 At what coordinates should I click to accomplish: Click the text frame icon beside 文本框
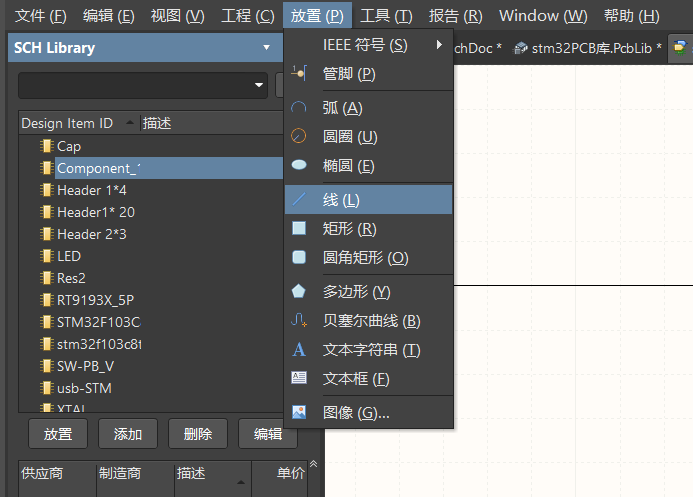[299, 378]
